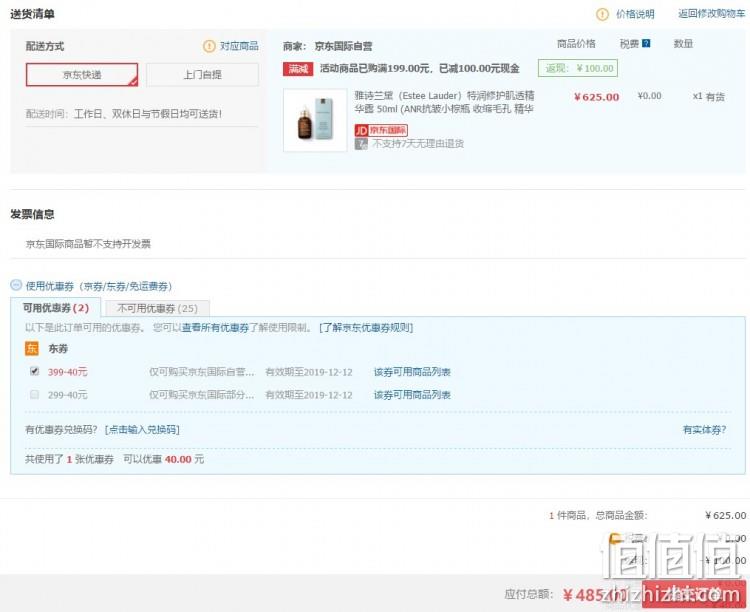Open the 对应商品 link

pos(239,46)
